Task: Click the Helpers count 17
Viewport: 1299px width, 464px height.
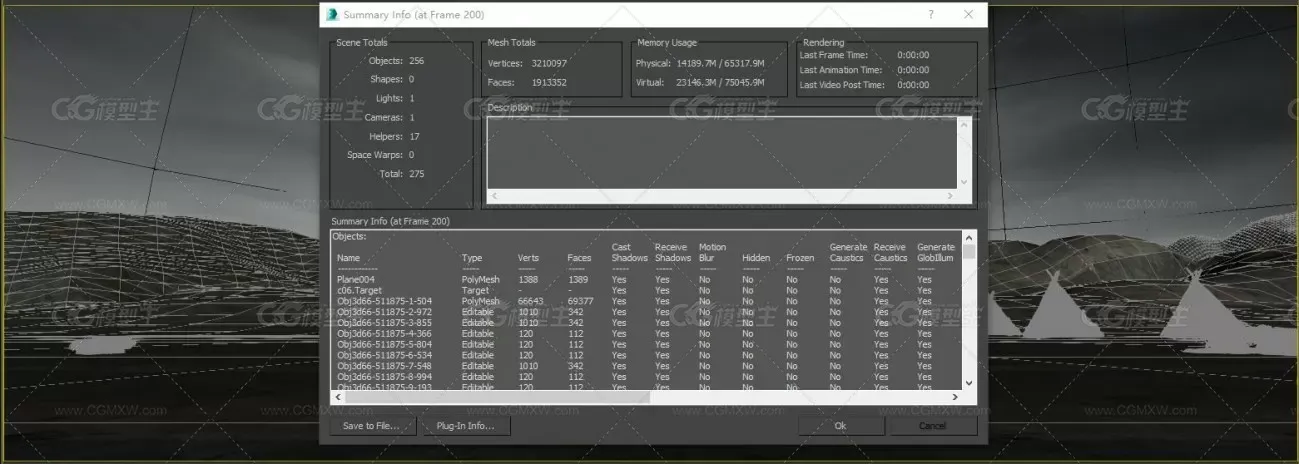Action: tap(414, 136)
